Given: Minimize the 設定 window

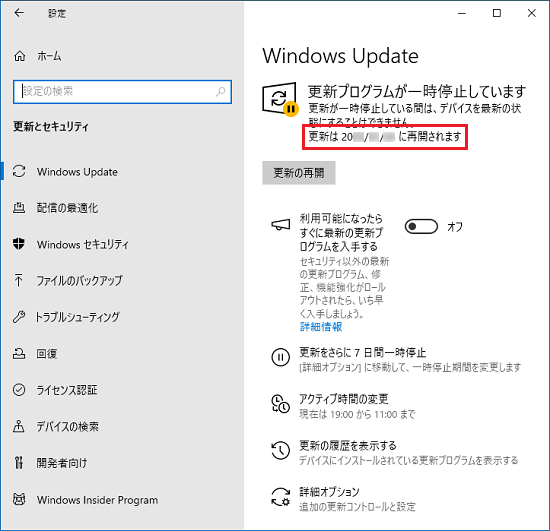Looking at the screenshot, I should pyautogui.click(x=462, y=13).
